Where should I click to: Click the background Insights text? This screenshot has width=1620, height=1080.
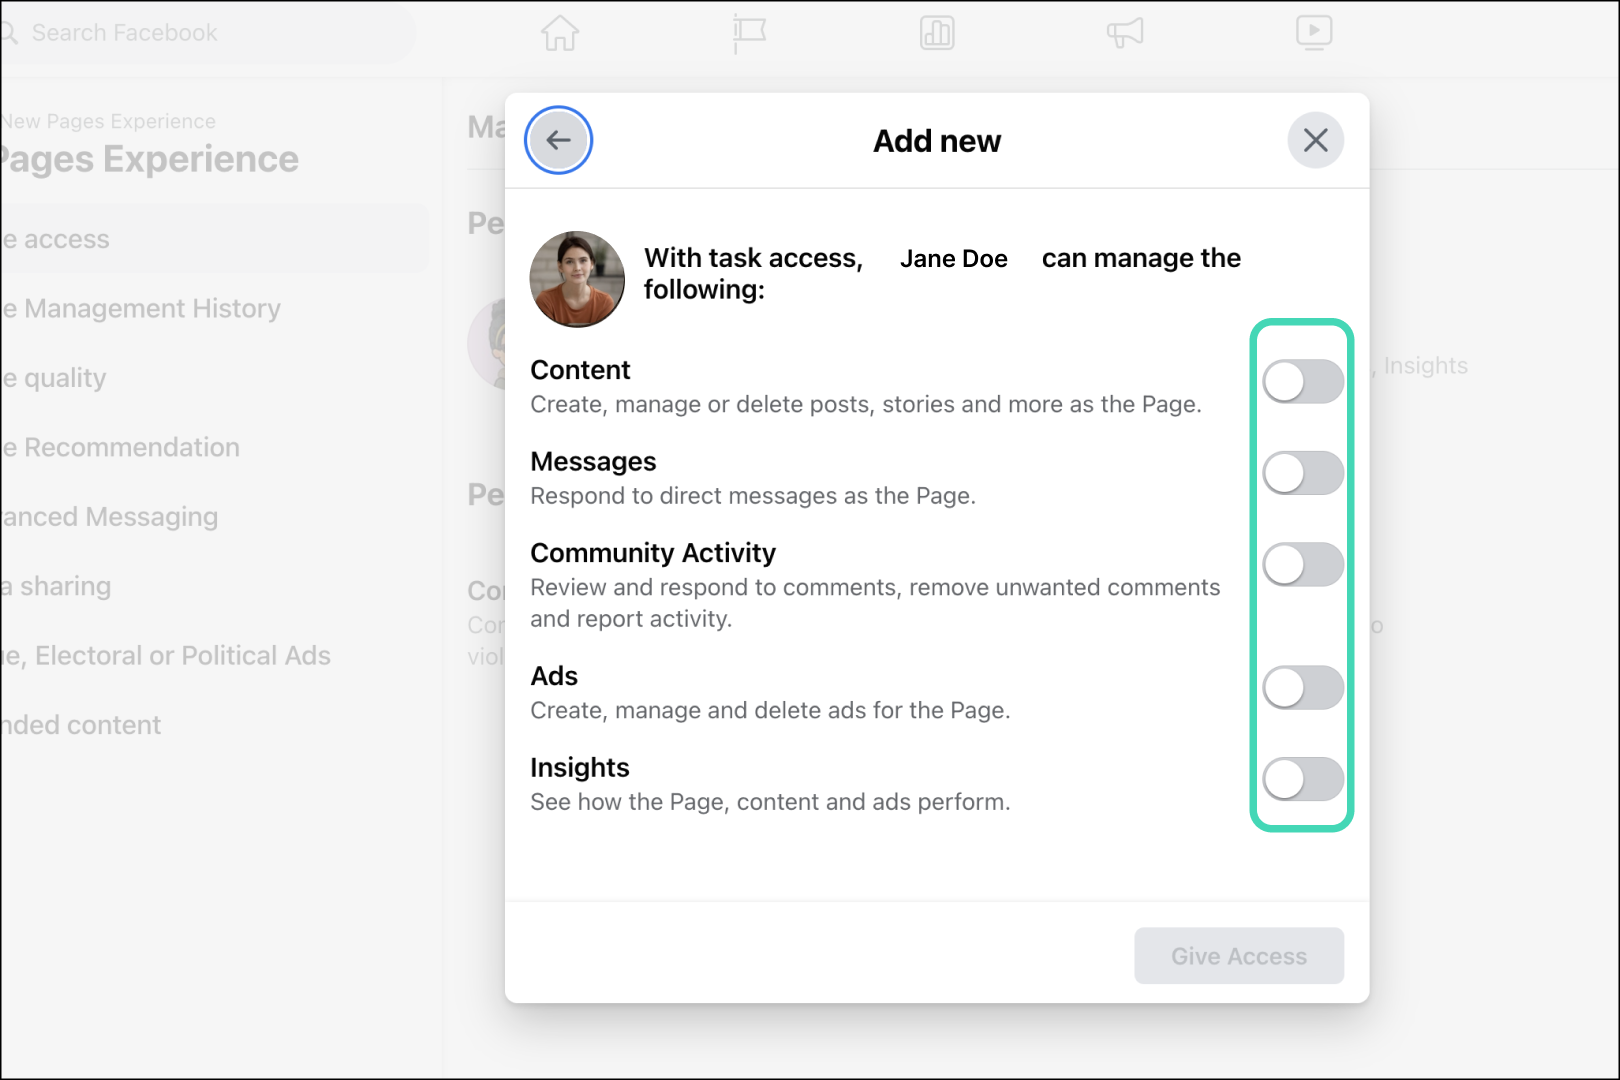click(x=1425, y=366)
